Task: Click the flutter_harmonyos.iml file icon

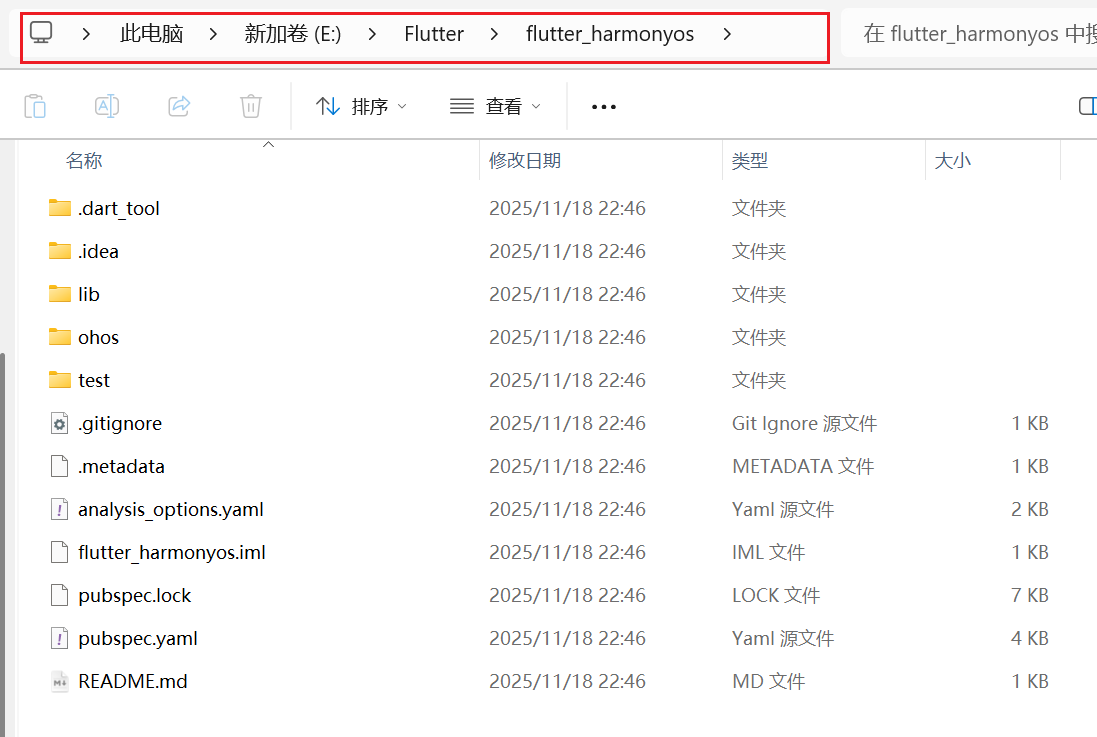Action: coord(60,552)
